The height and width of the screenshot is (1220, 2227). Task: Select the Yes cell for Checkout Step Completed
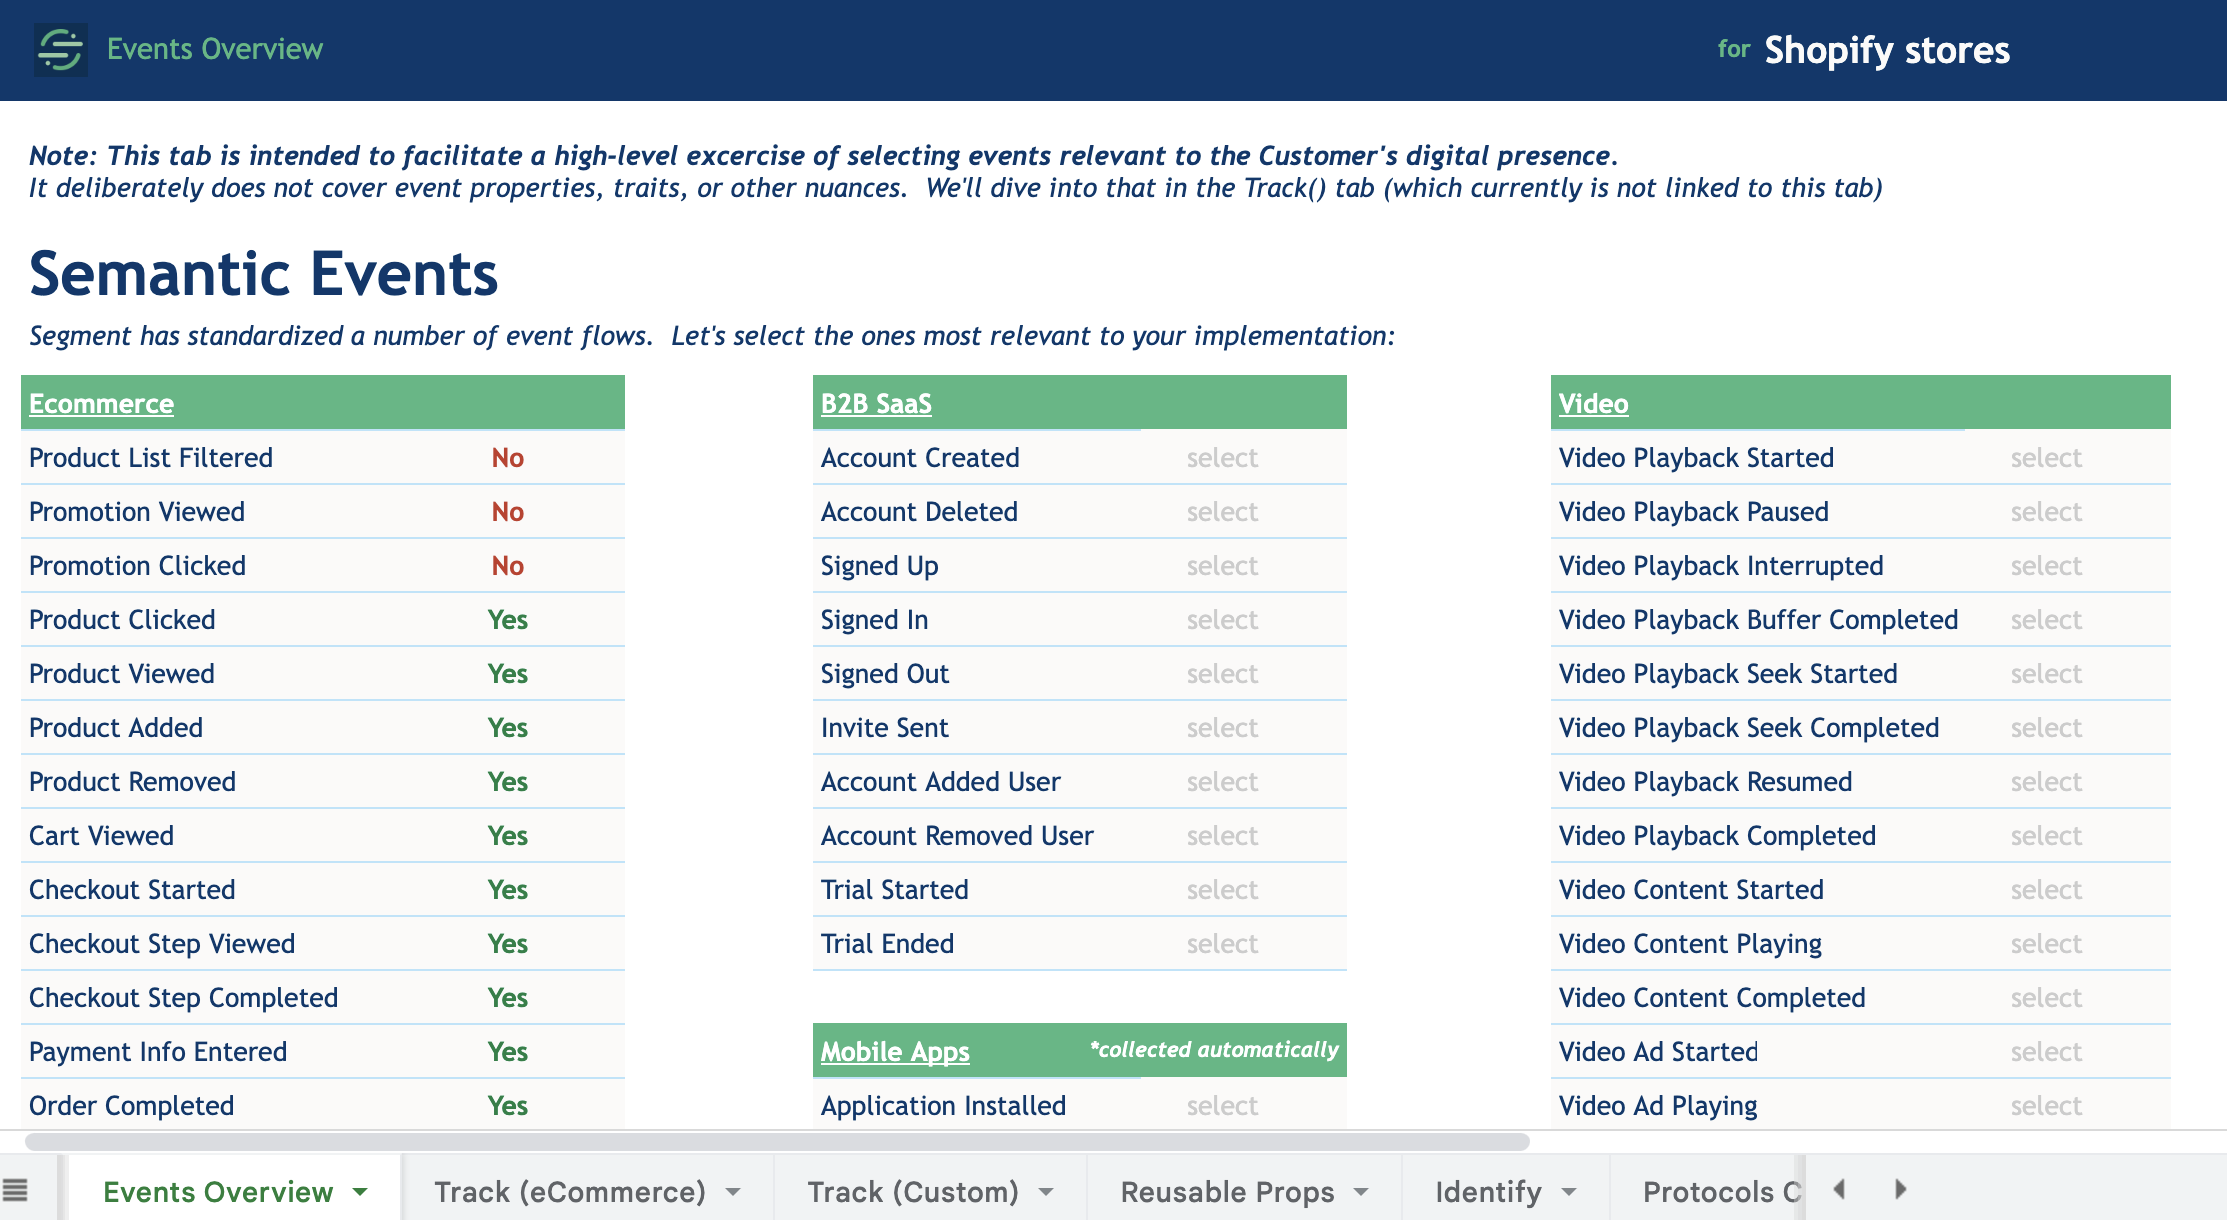(x=508, y=998)
